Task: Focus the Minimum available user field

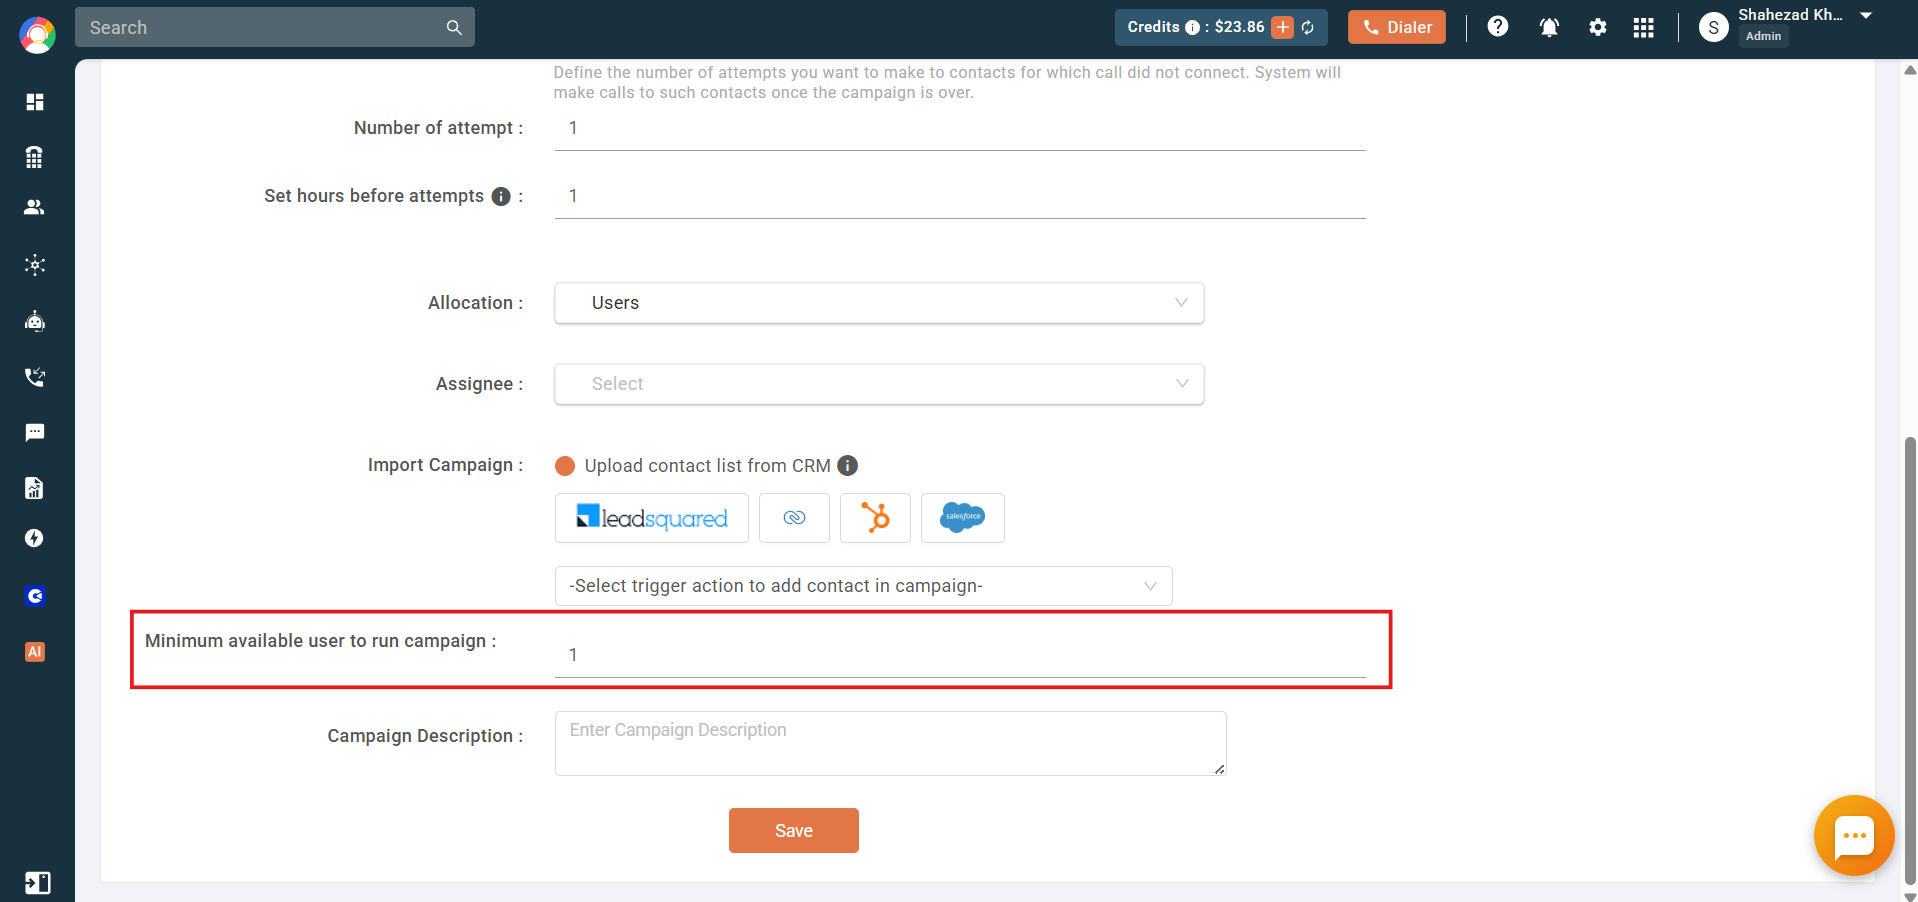Action: pos(960,655)
